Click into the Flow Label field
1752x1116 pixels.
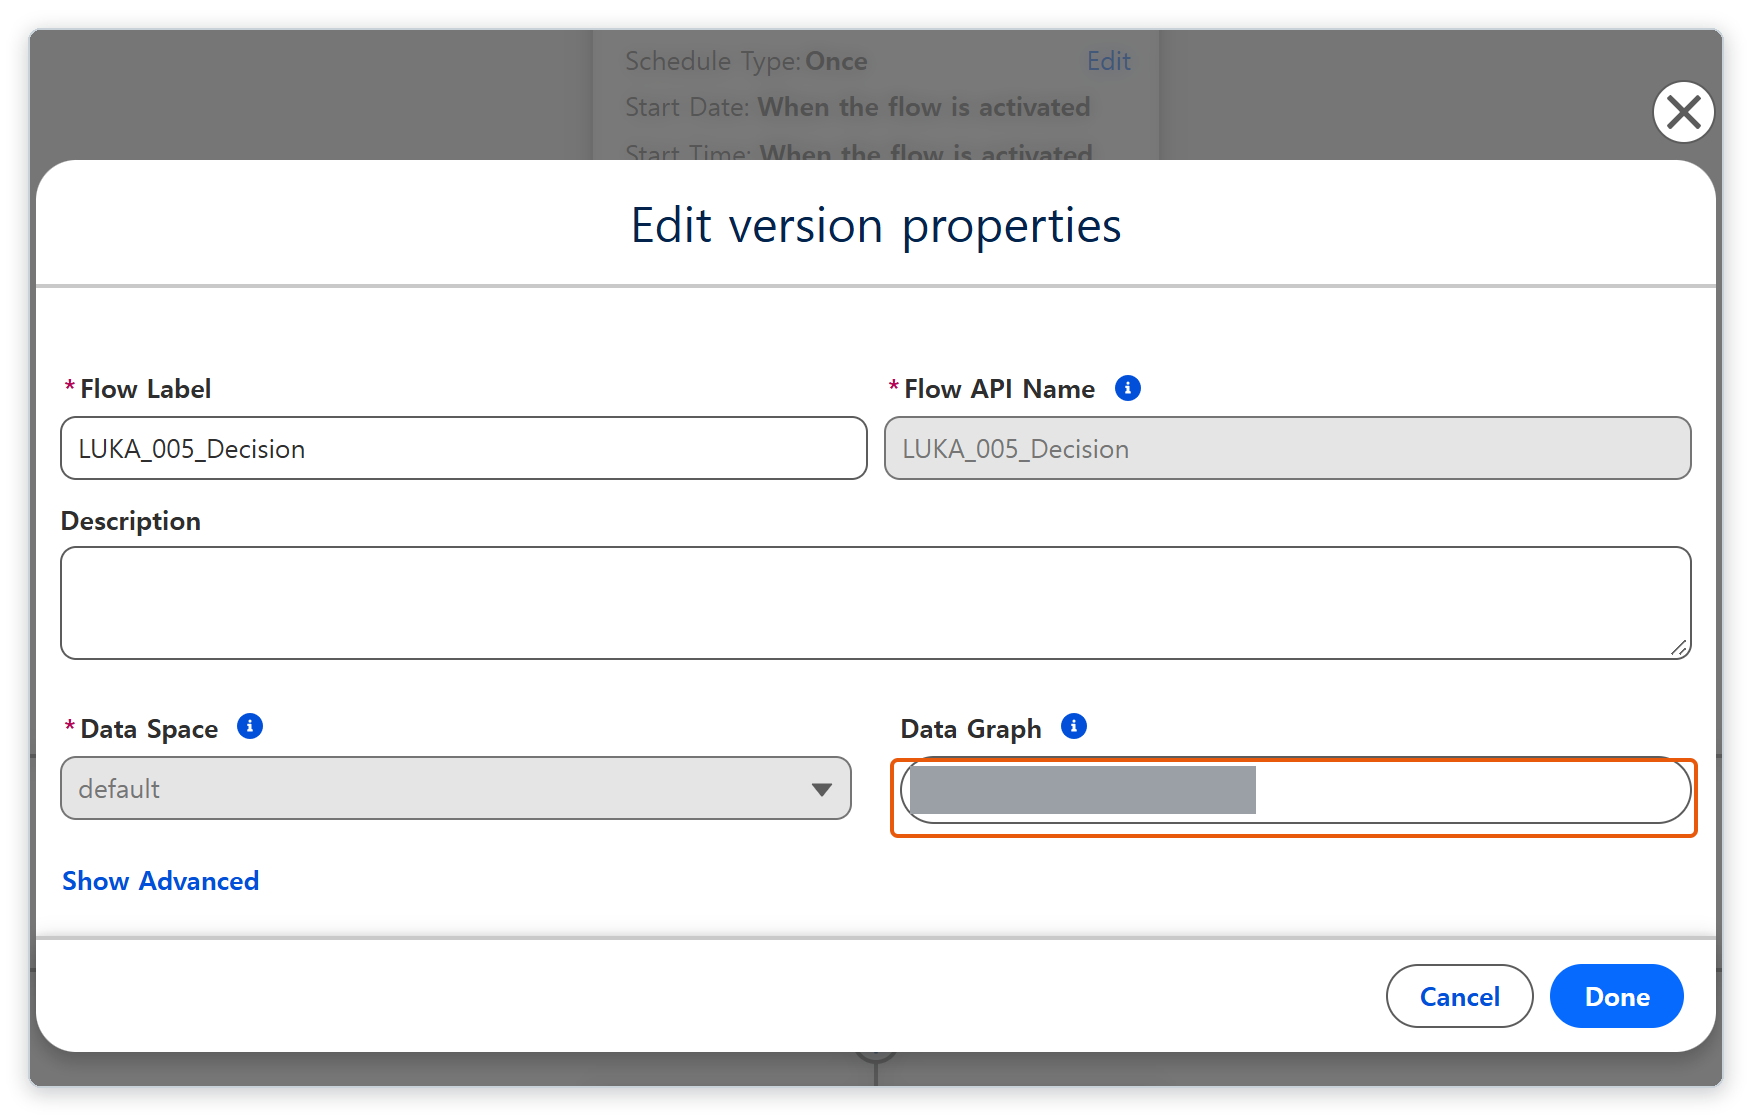tap(464, 448)
